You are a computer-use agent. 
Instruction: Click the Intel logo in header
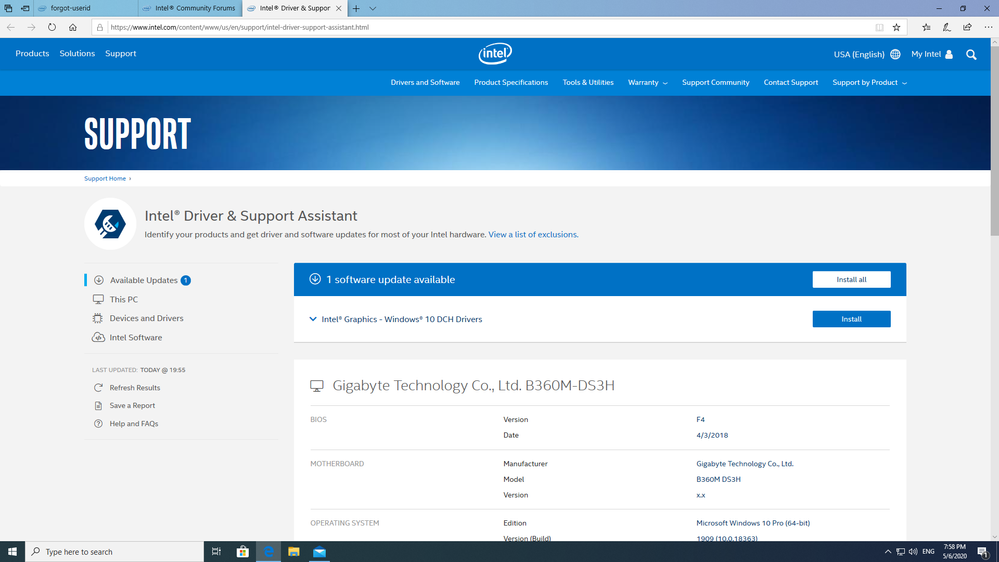pyautogui.click(x=495, y=54)
